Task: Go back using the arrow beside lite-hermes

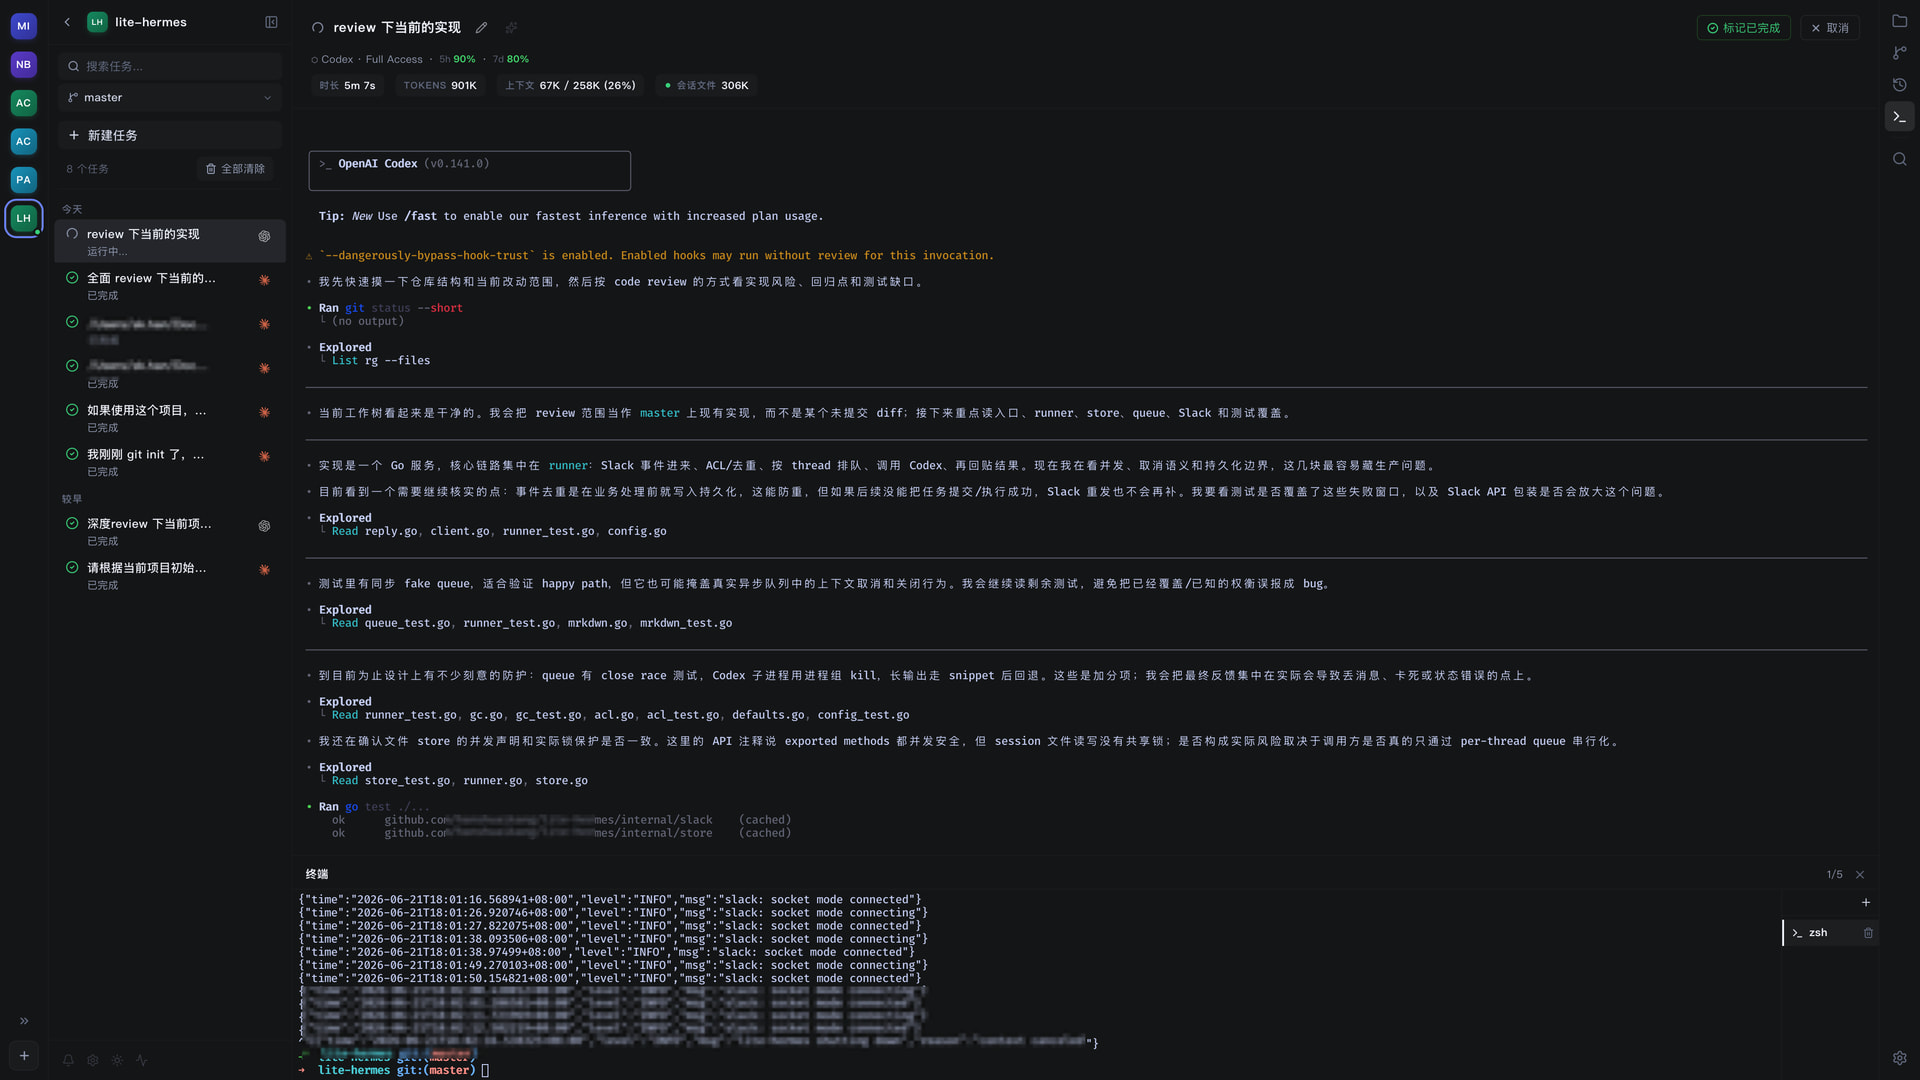Action: (67, 22)
